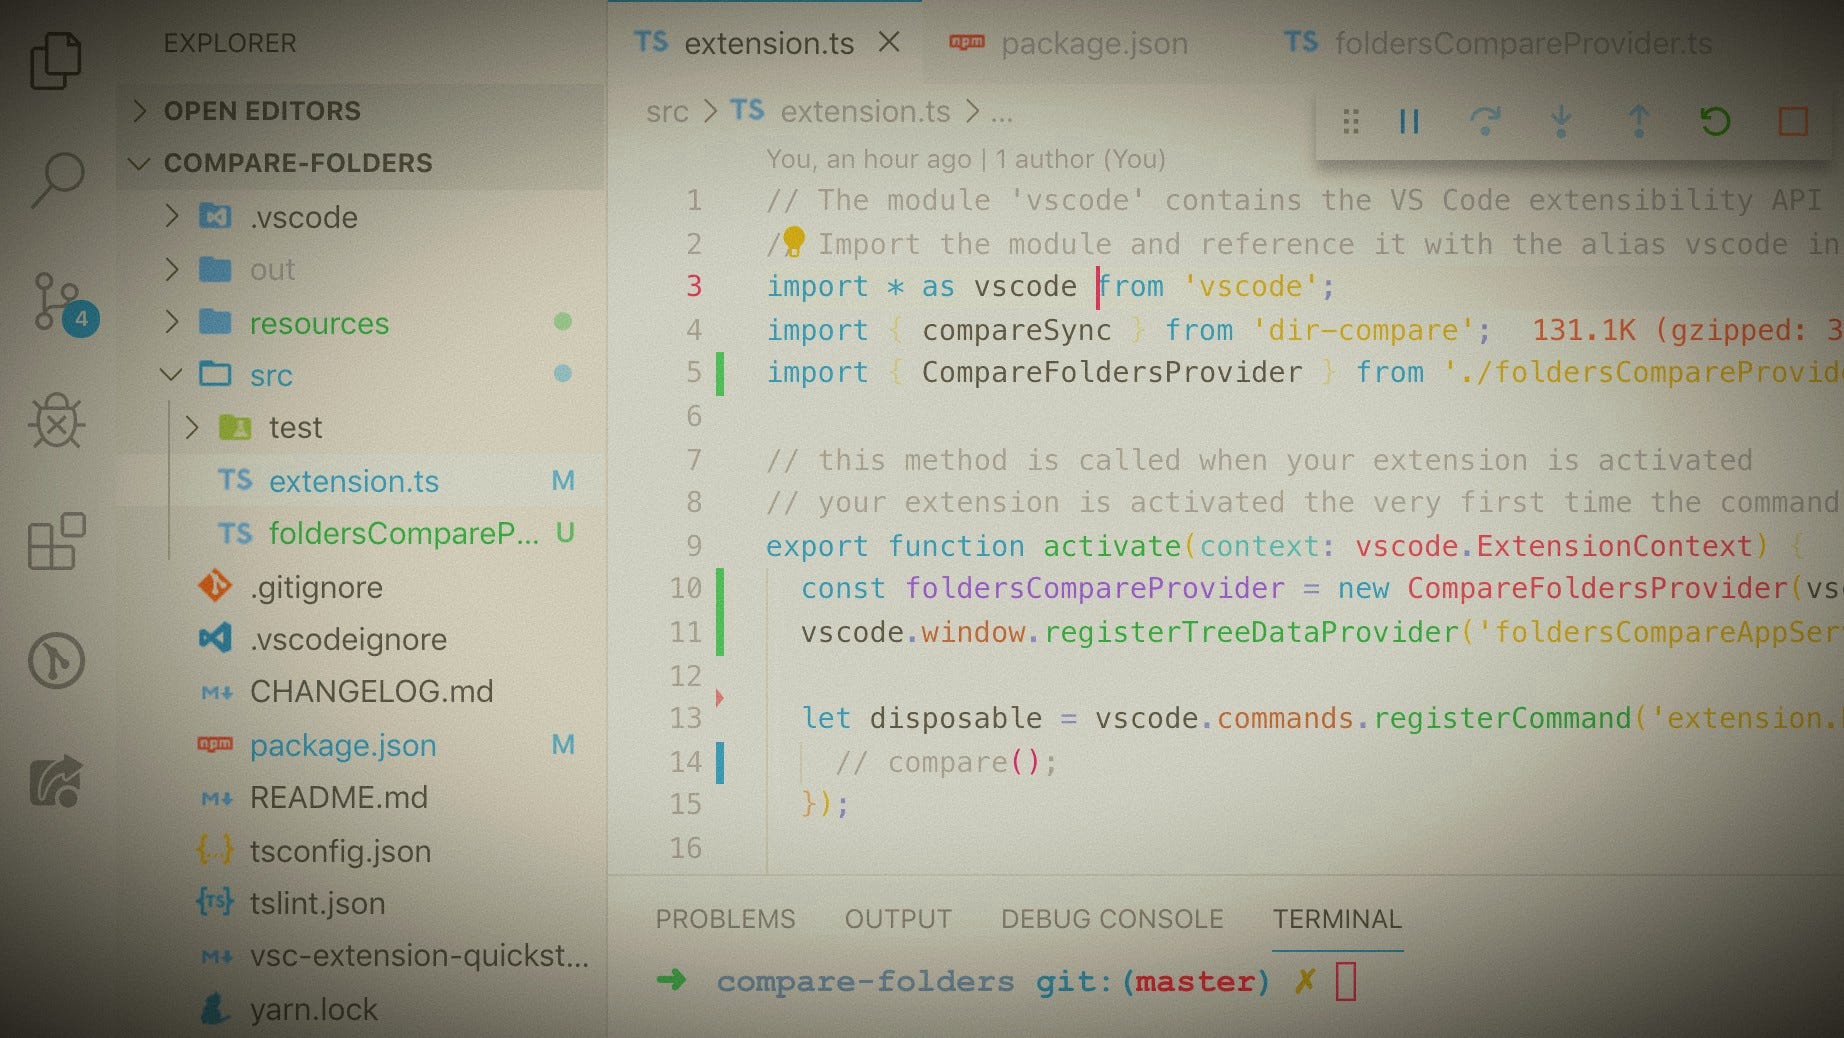Expand the out folder
1844x1038 pixels.
point(172,269)
